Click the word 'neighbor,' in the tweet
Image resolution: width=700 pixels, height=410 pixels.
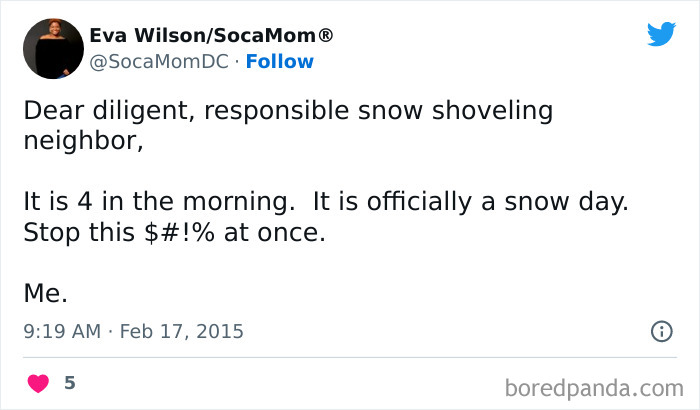point(84,141)
